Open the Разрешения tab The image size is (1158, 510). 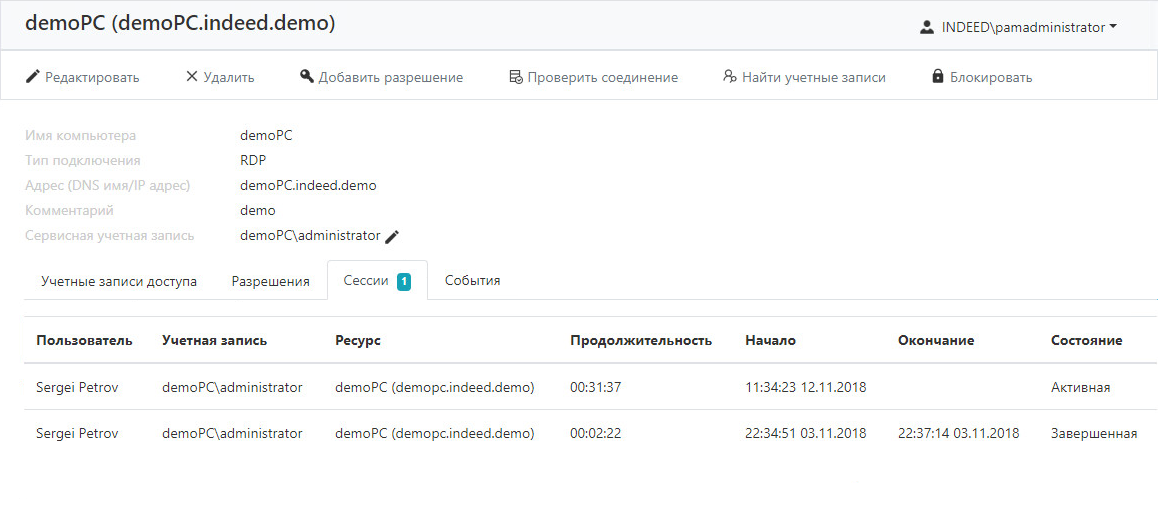[270, 281]
